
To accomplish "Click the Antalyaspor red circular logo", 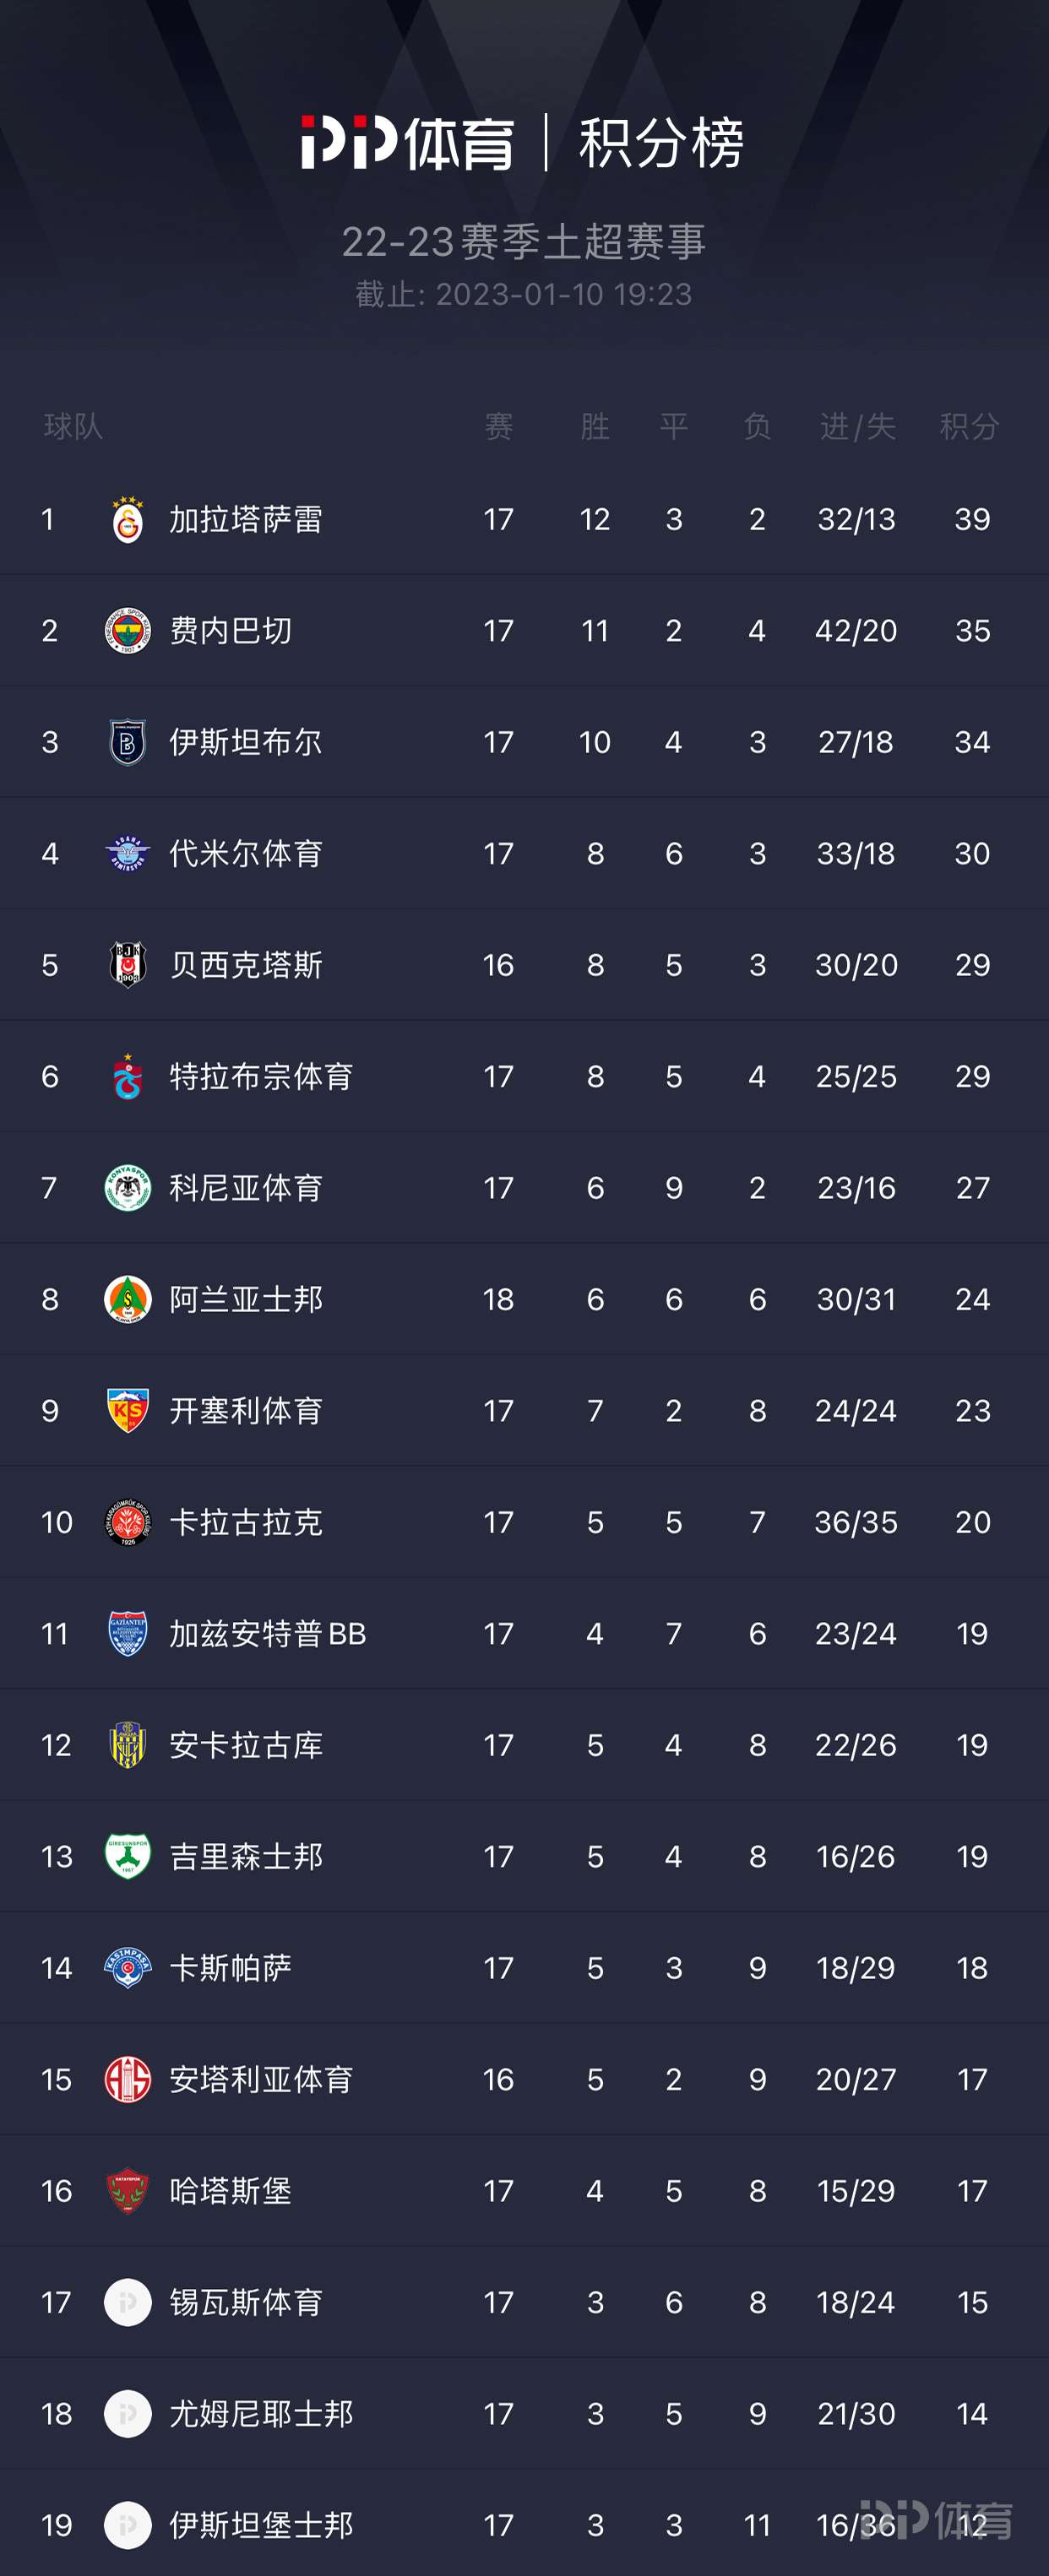I will point(128,2080).
